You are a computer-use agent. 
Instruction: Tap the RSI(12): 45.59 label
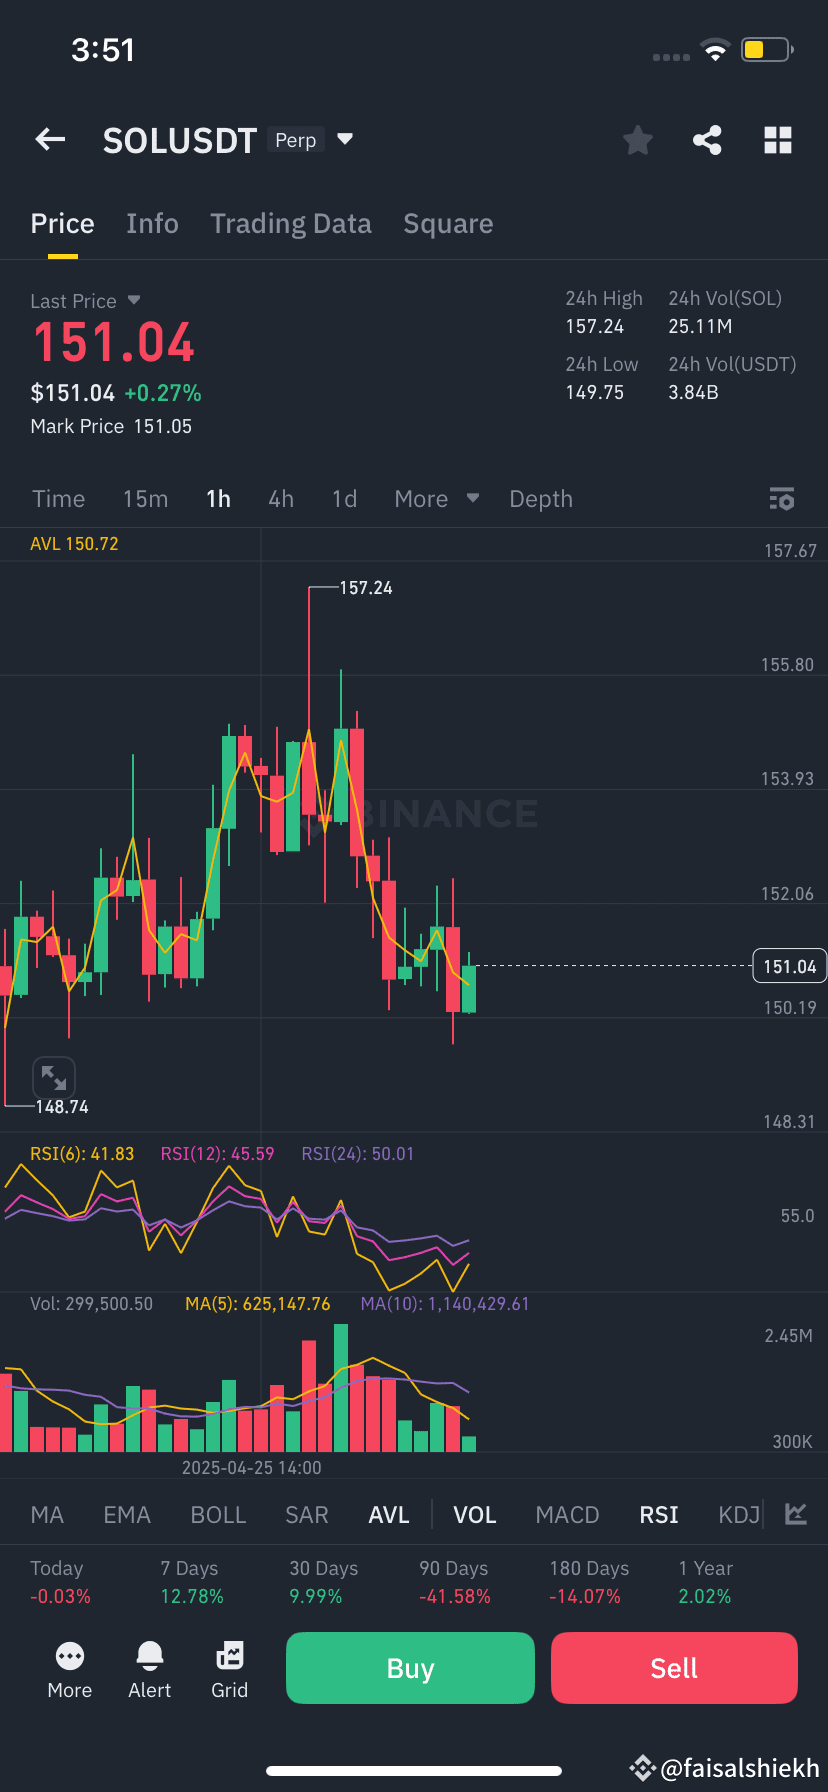[x=217, y=1154]
